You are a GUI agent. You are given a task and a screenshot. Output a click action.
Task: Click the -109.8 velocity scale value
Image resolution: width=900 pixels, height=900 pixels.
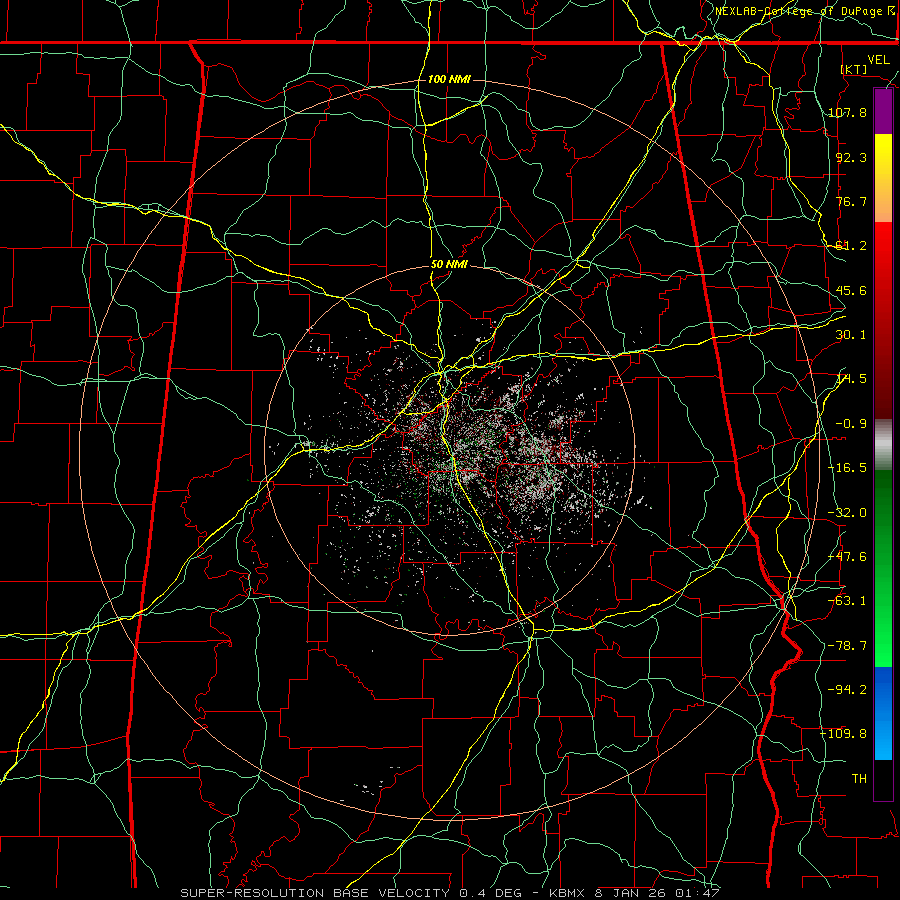pos(843,734)
